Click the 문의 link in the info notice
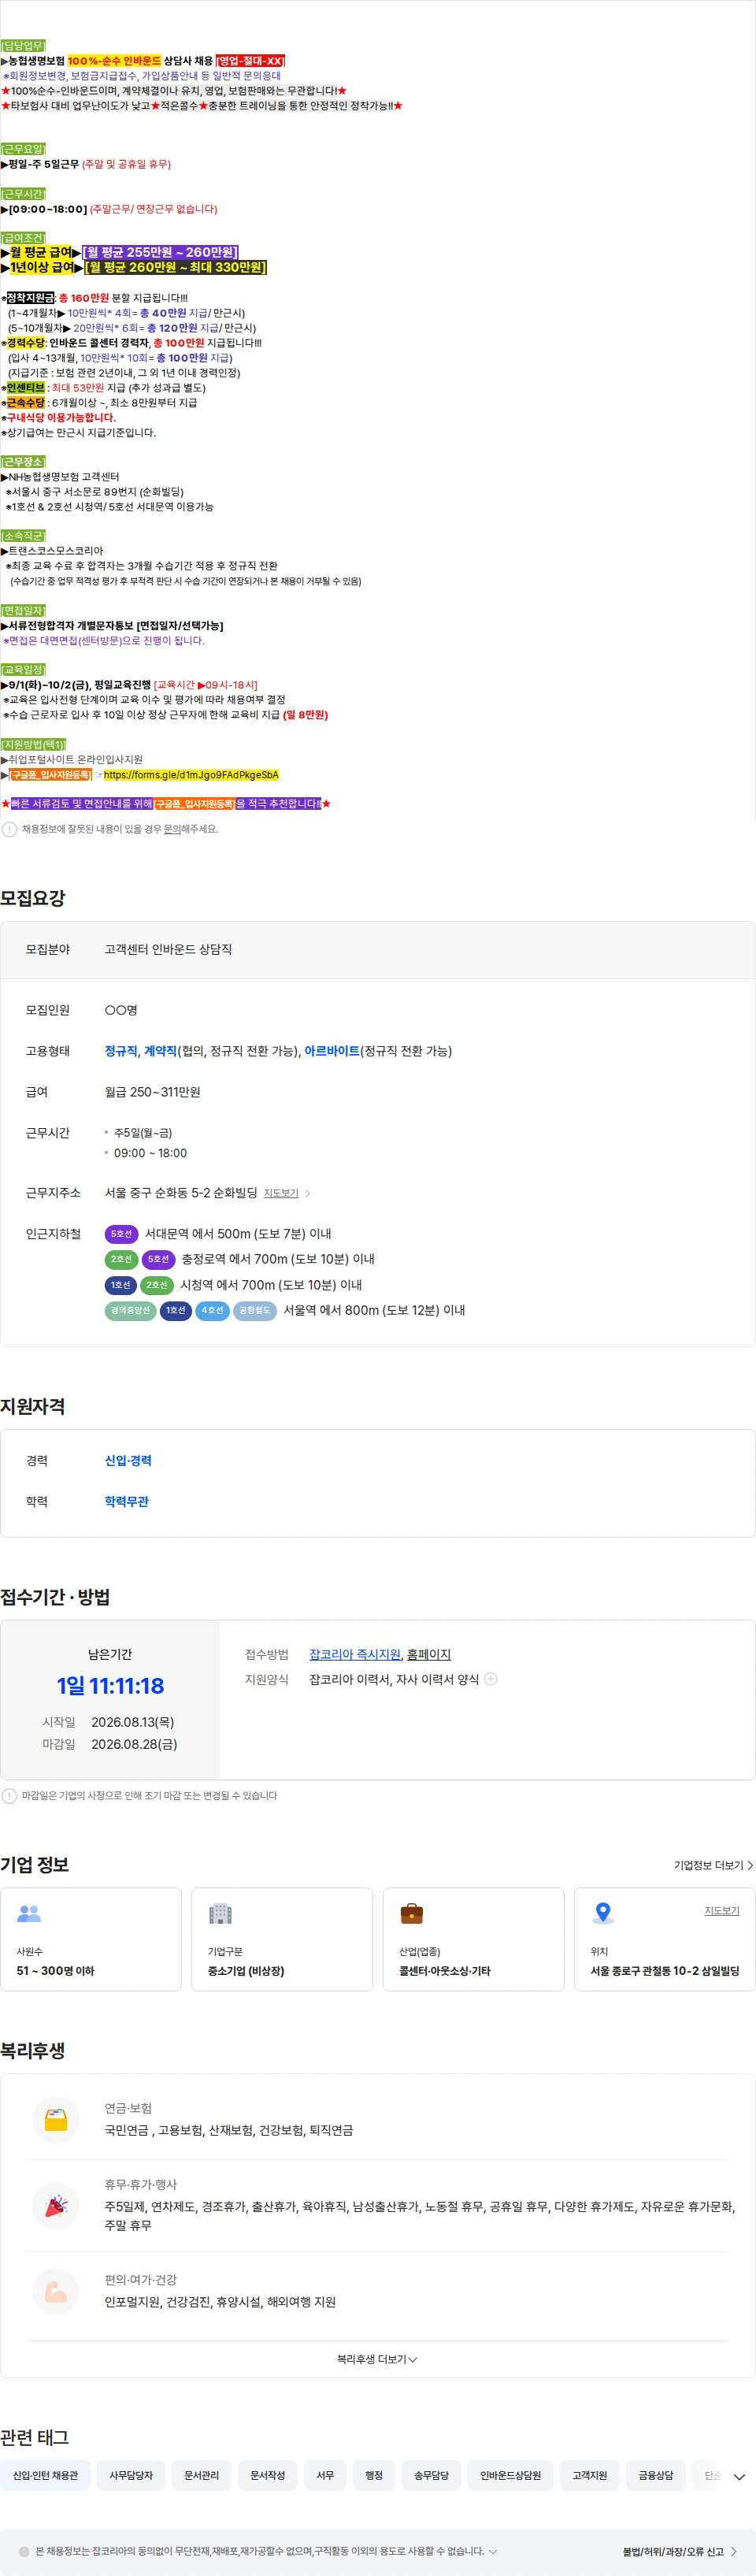Viewport: 756px width, 2576px height. click(x=172, y=829)
